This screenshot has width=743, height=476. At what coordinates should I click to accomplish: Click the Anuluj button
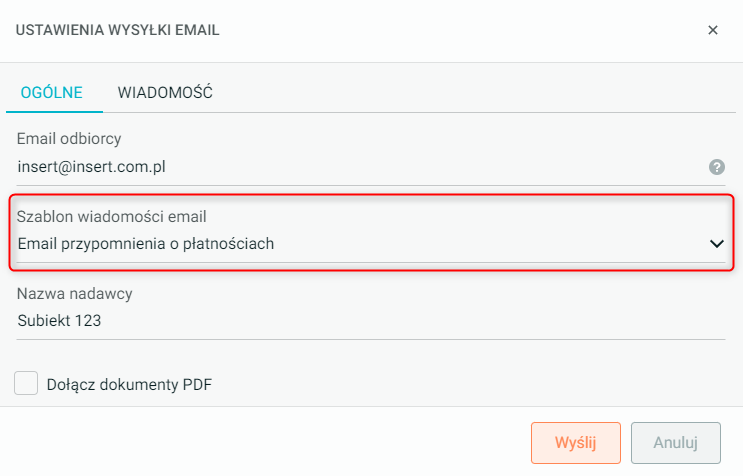coord(675,442)
